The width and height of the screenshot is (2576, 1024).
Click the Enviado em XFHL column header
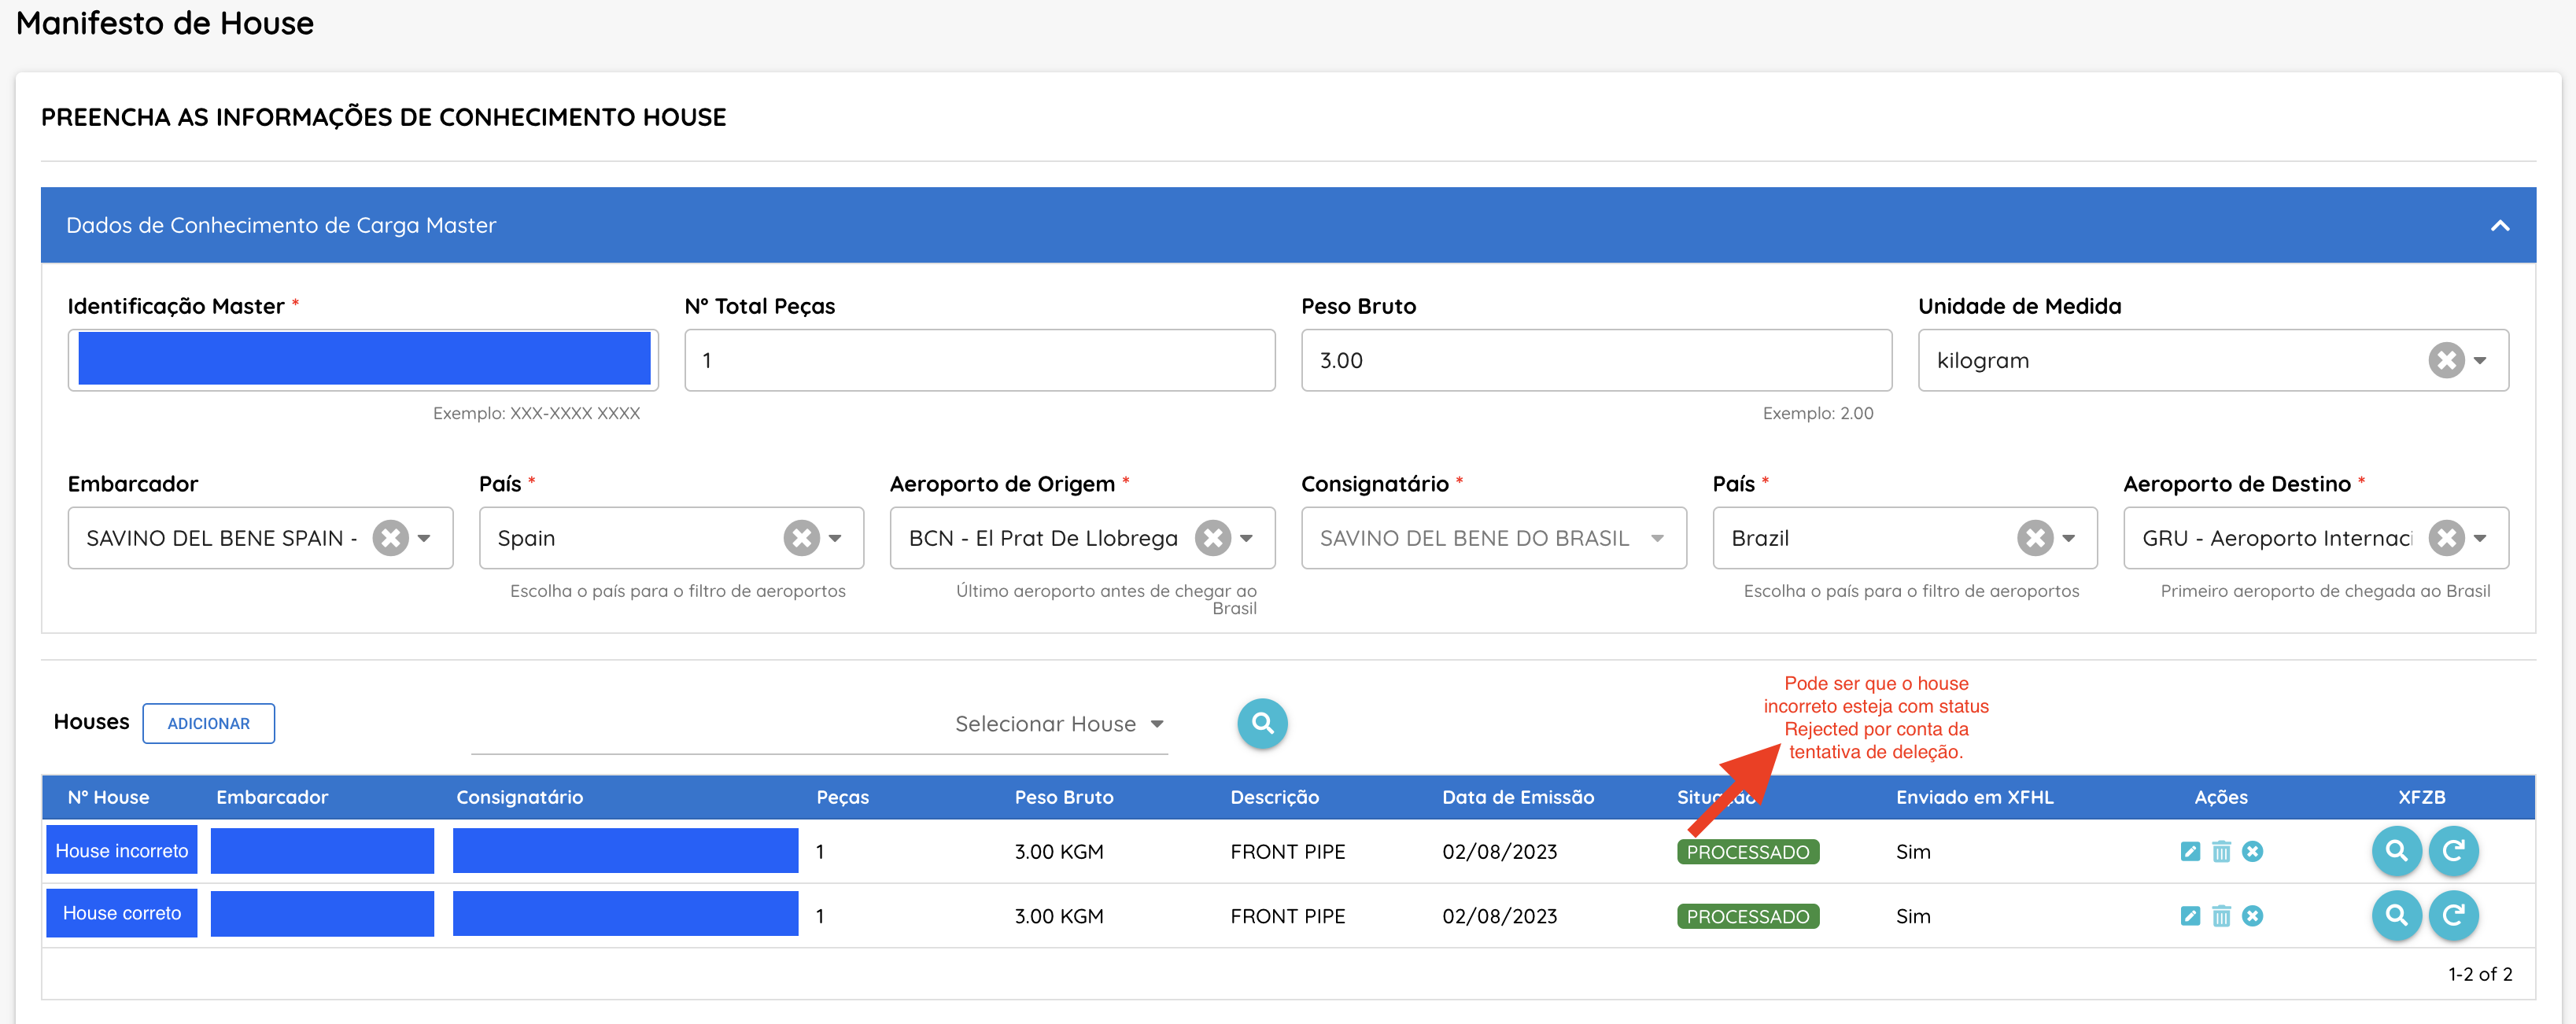[x=1974, y=797]
